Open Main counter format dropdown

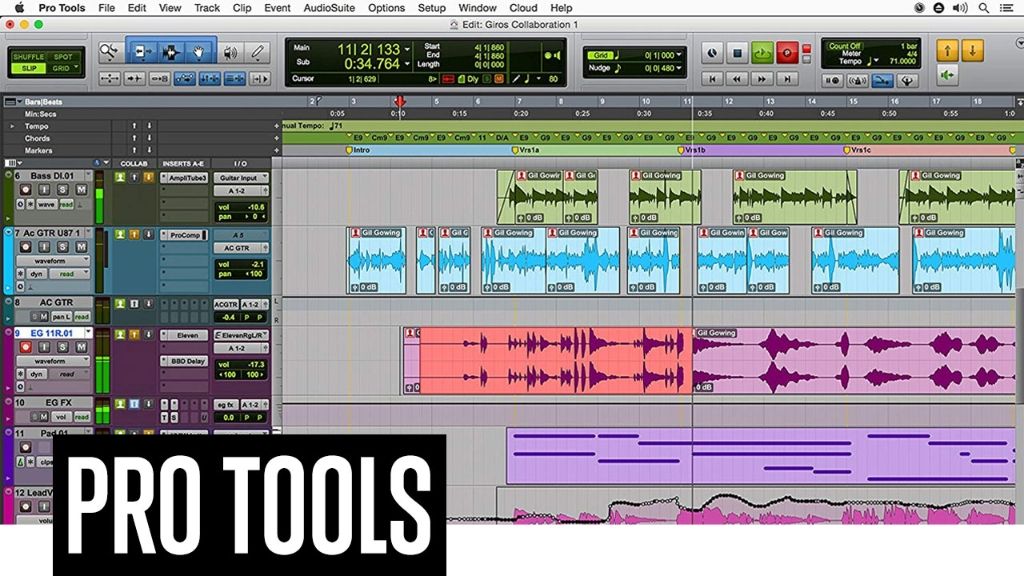tap(407, 49)
